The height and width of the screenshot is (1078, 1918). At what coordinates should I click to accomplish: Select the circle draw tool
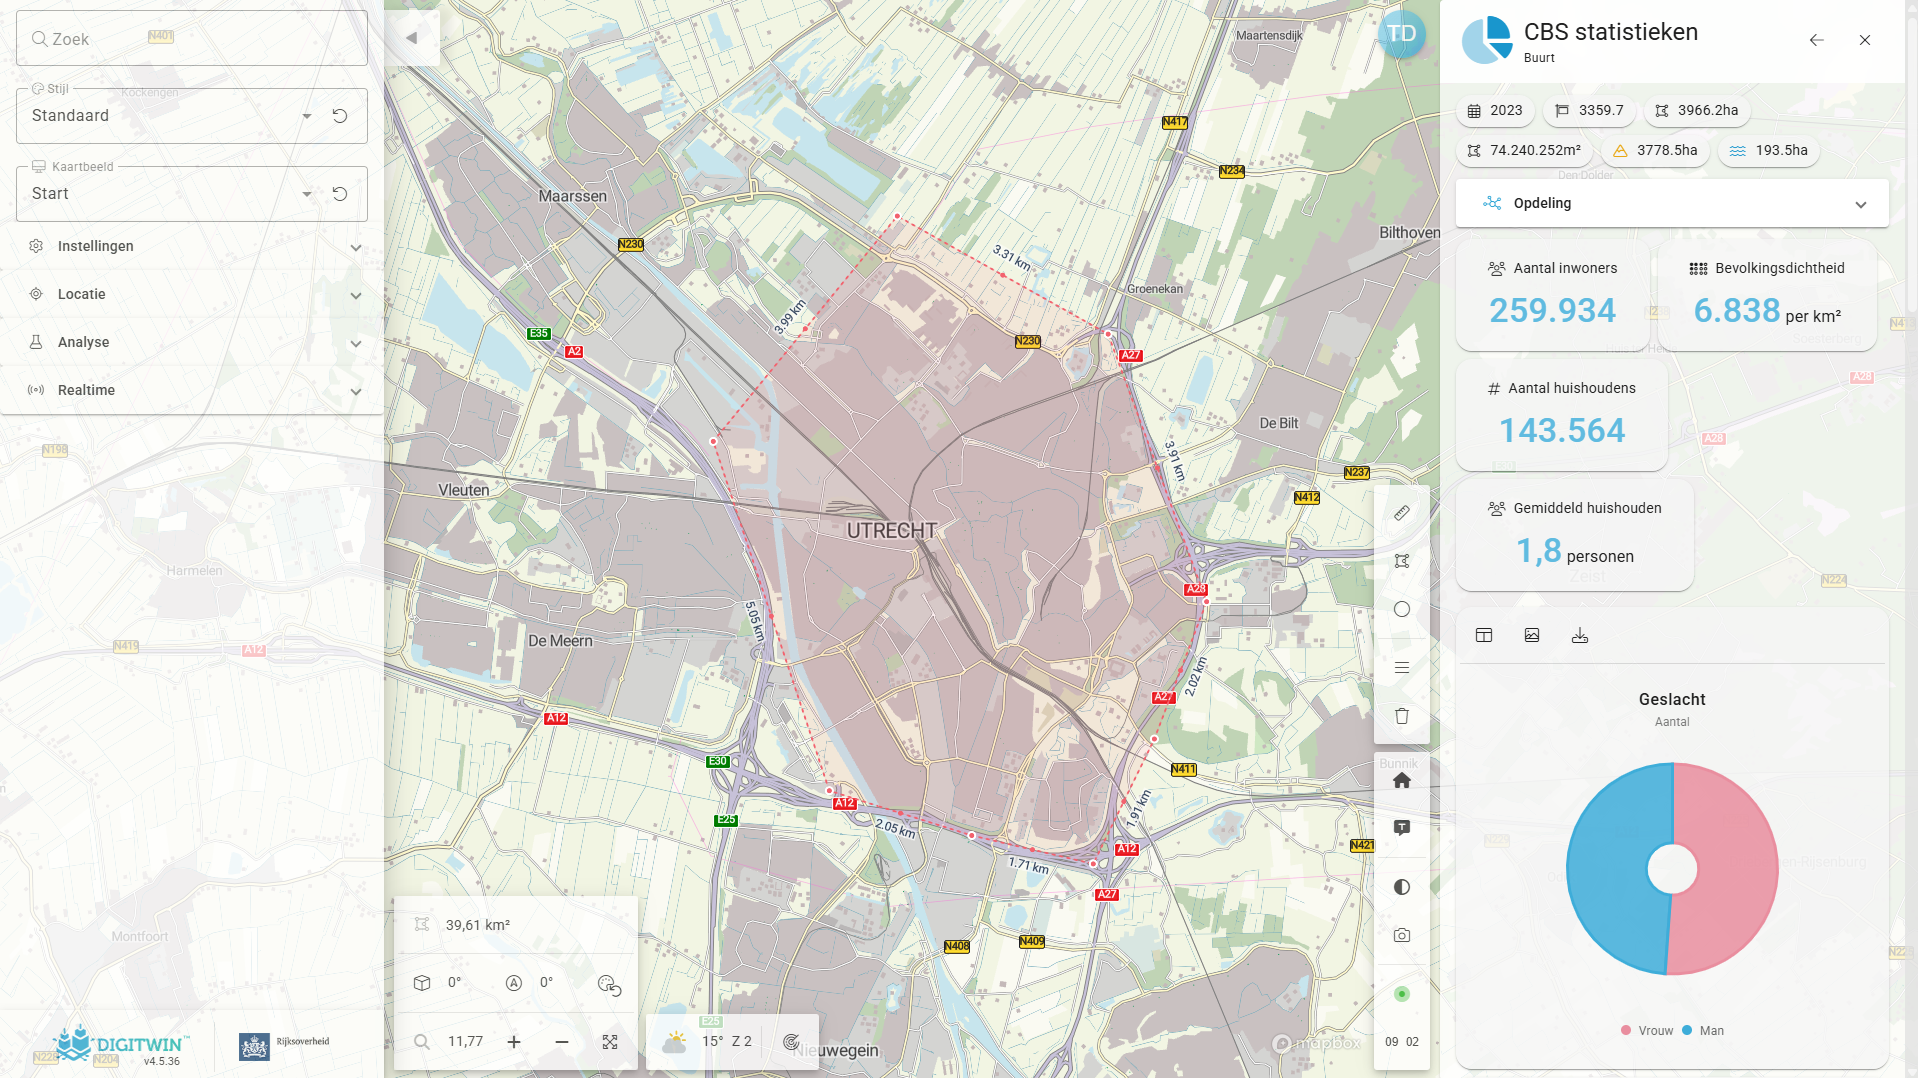coord(1402,609)
